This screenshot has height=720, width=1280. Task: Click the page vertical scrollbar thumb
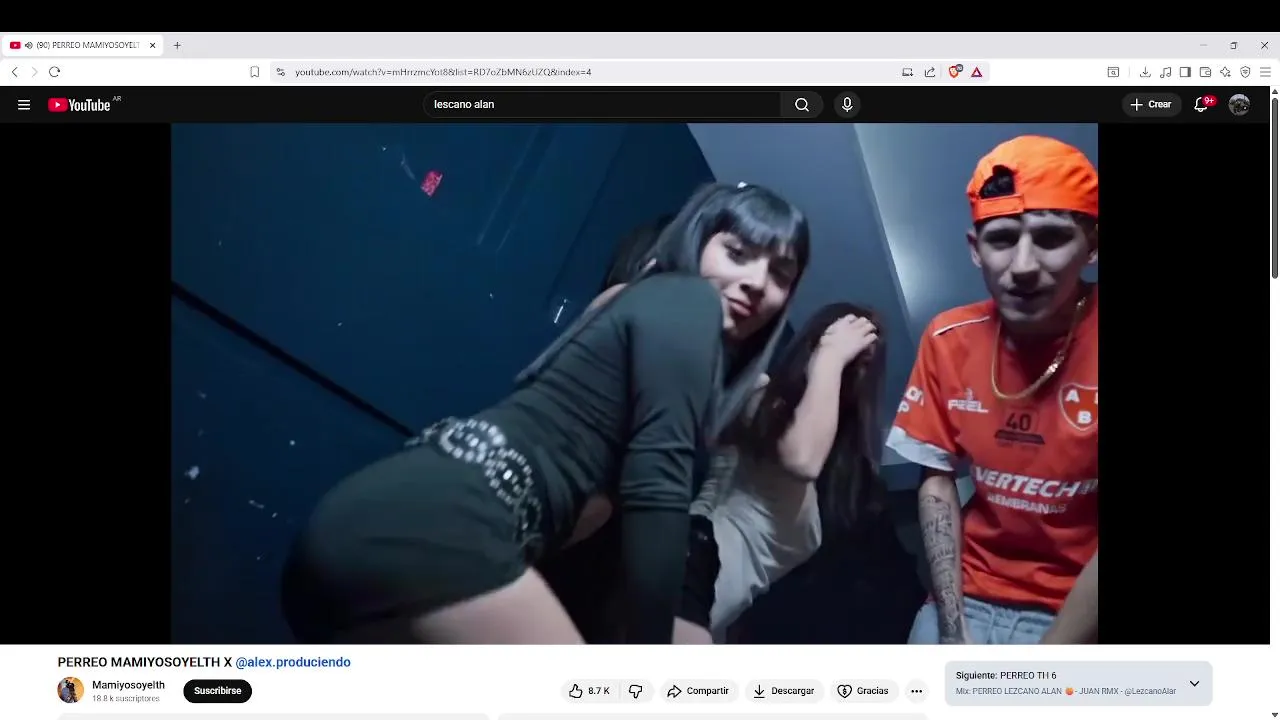click(1274, 189)
